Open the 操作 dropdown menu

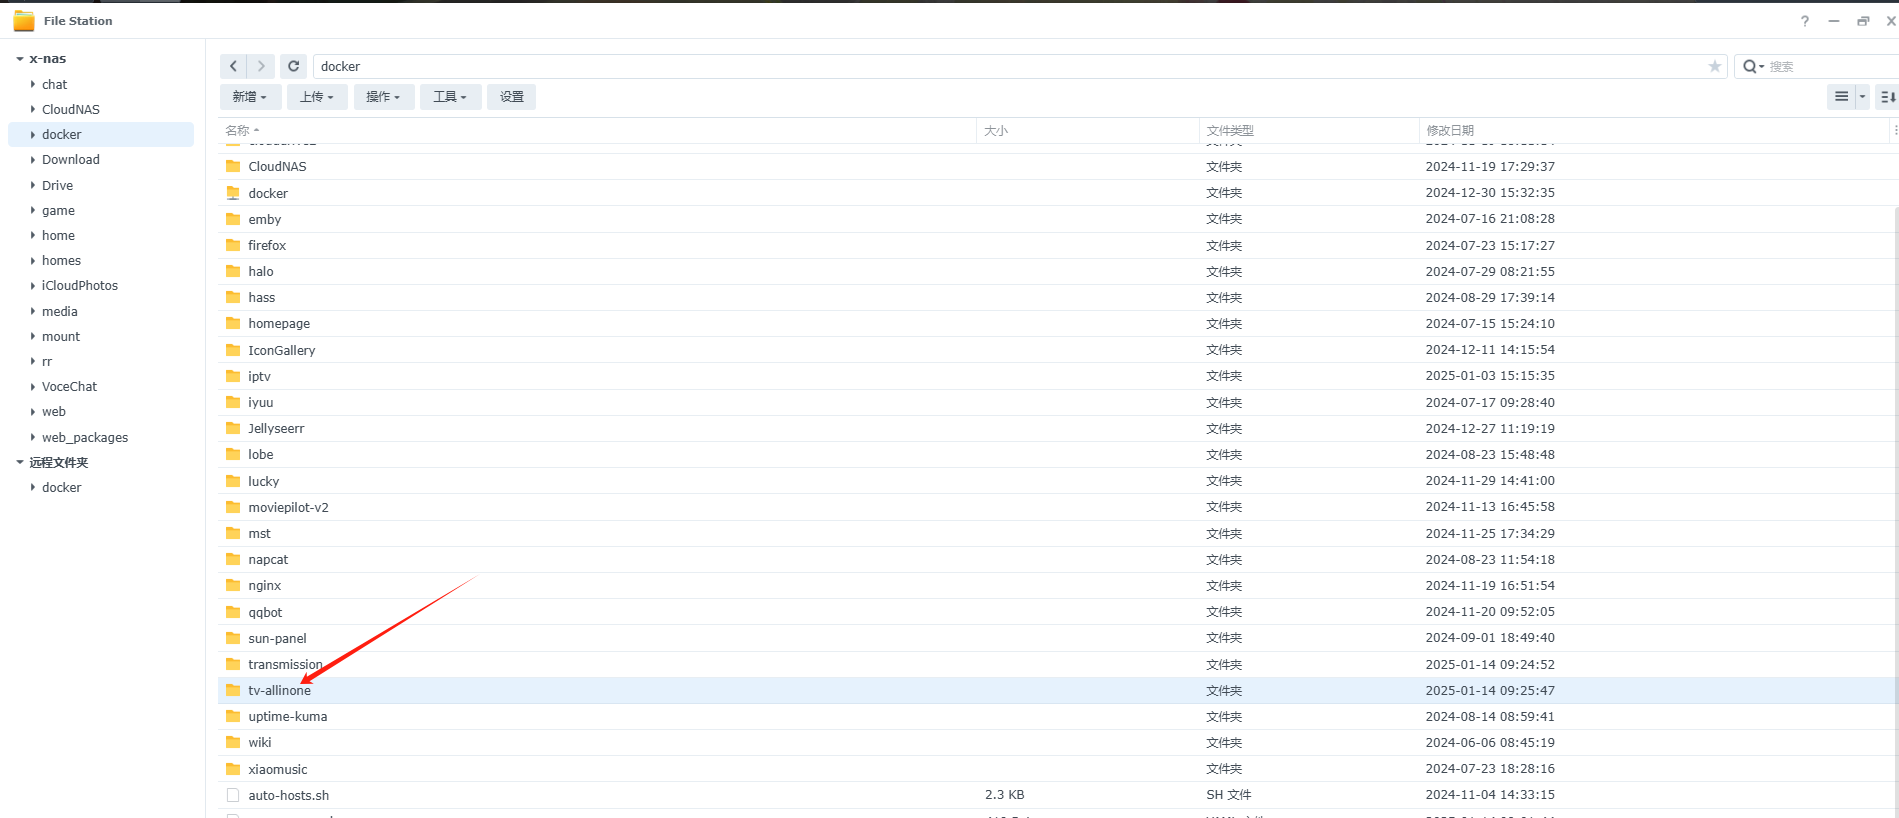coord(383,97)
